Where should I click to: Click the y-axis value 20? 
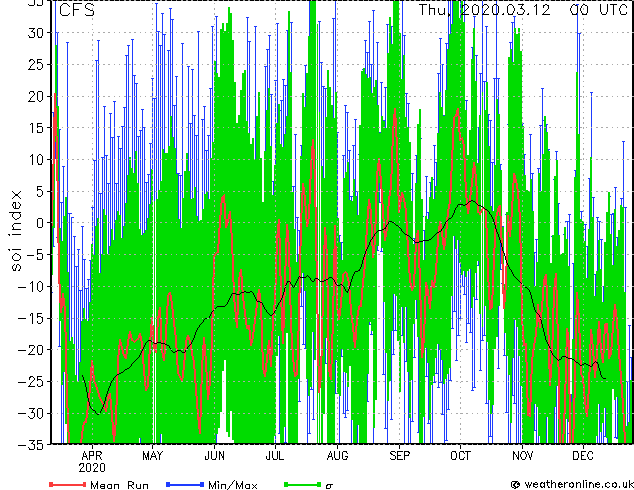tap(36, 96)
